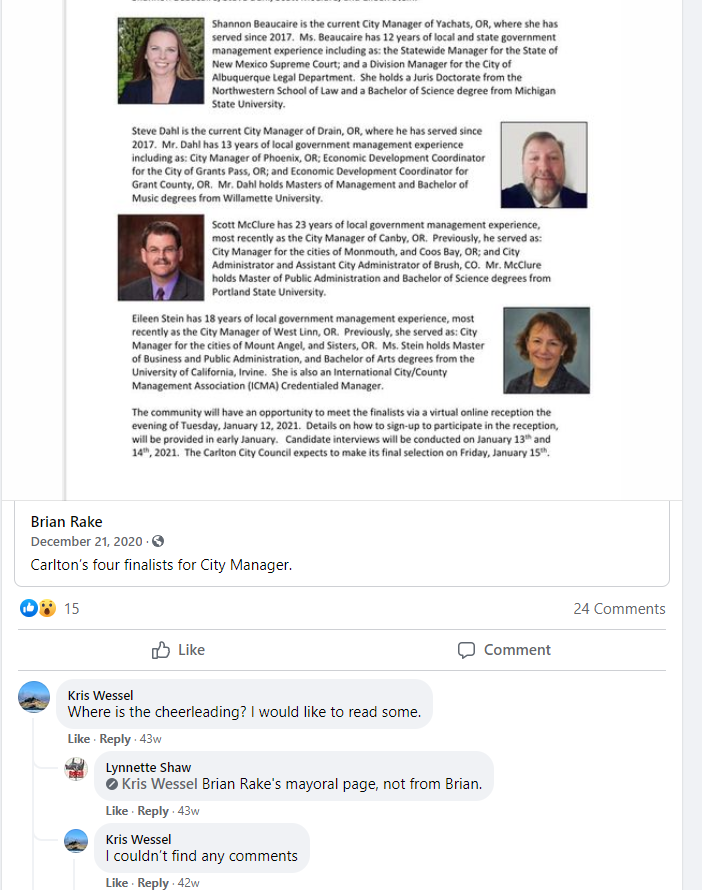Screen dimensions: 702x890
Task: Like the post with thumbs-up button
Action: 178,650
